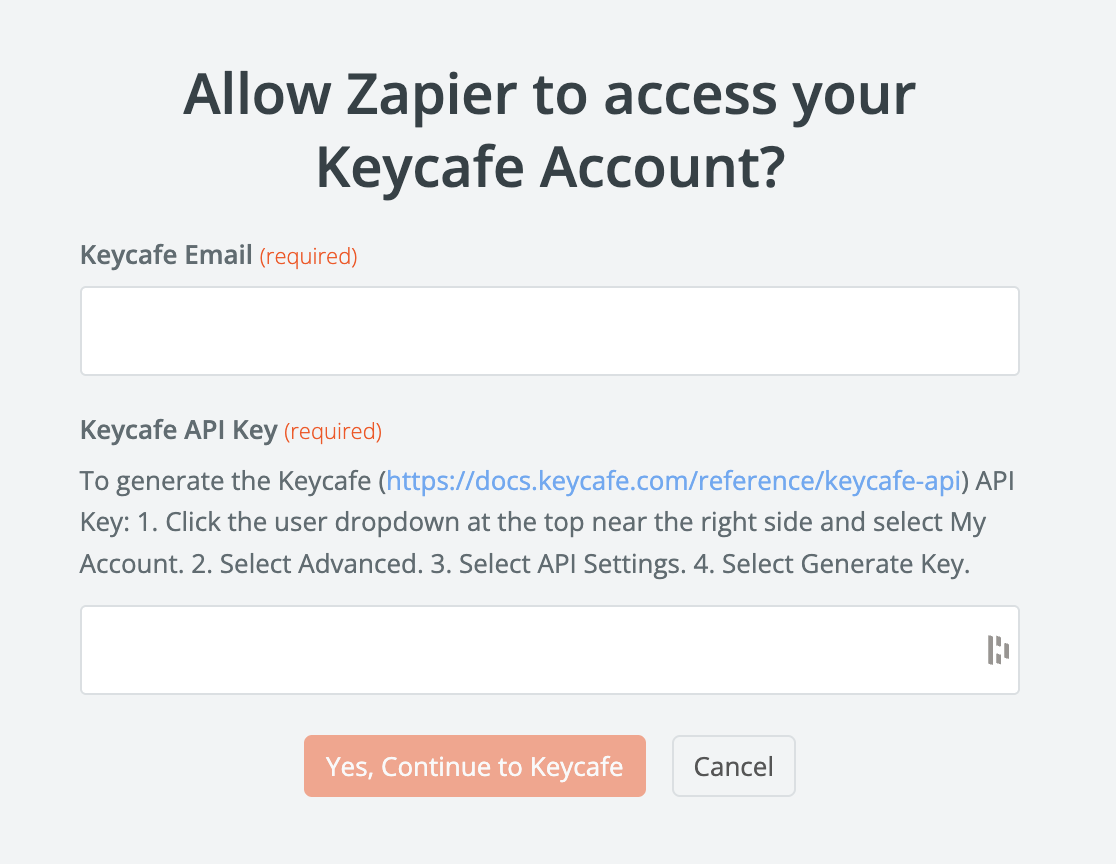Click the 'To generate the Keycafe' instruction text
The height and width of the screenshot is (864, 1116).
point(225,481)
